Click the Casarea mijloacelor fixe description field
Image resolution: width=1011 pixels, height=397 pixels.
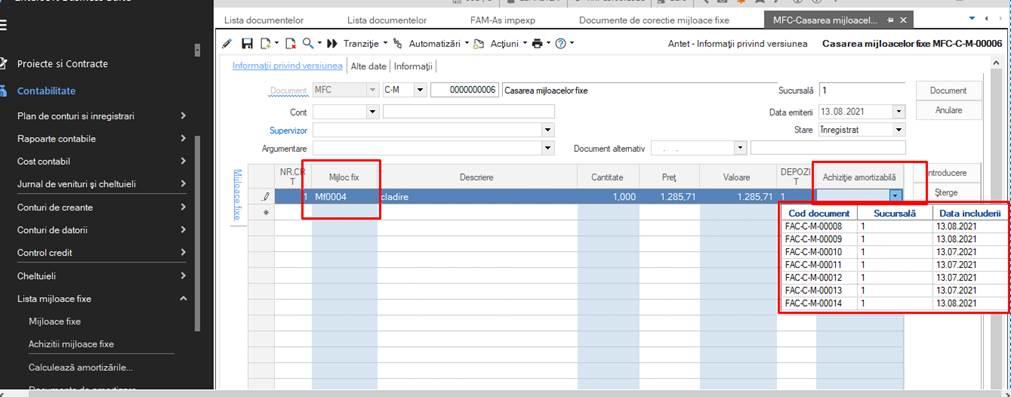coord(640,90)
